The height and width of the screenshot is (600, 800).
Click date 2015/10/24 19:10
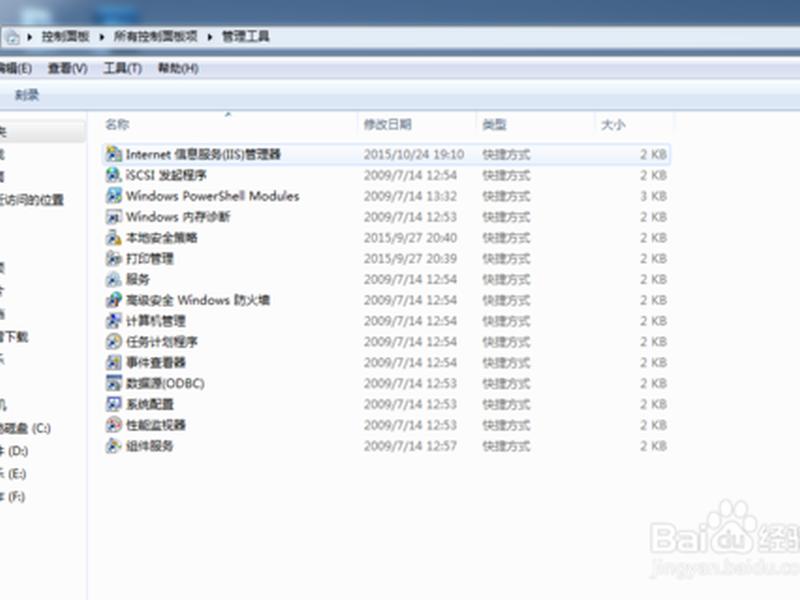click(414, 154)
